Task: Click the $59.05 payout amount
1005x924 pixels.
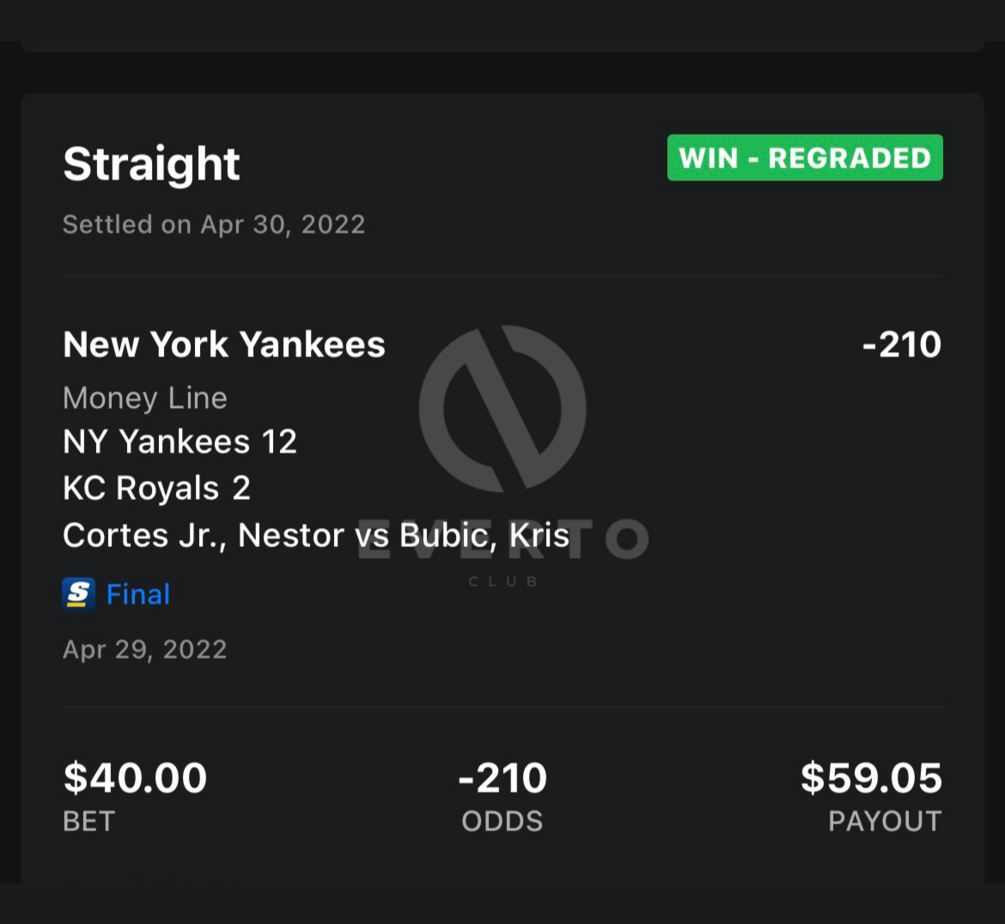Action: pyautogui.click(x=871, y=778)
